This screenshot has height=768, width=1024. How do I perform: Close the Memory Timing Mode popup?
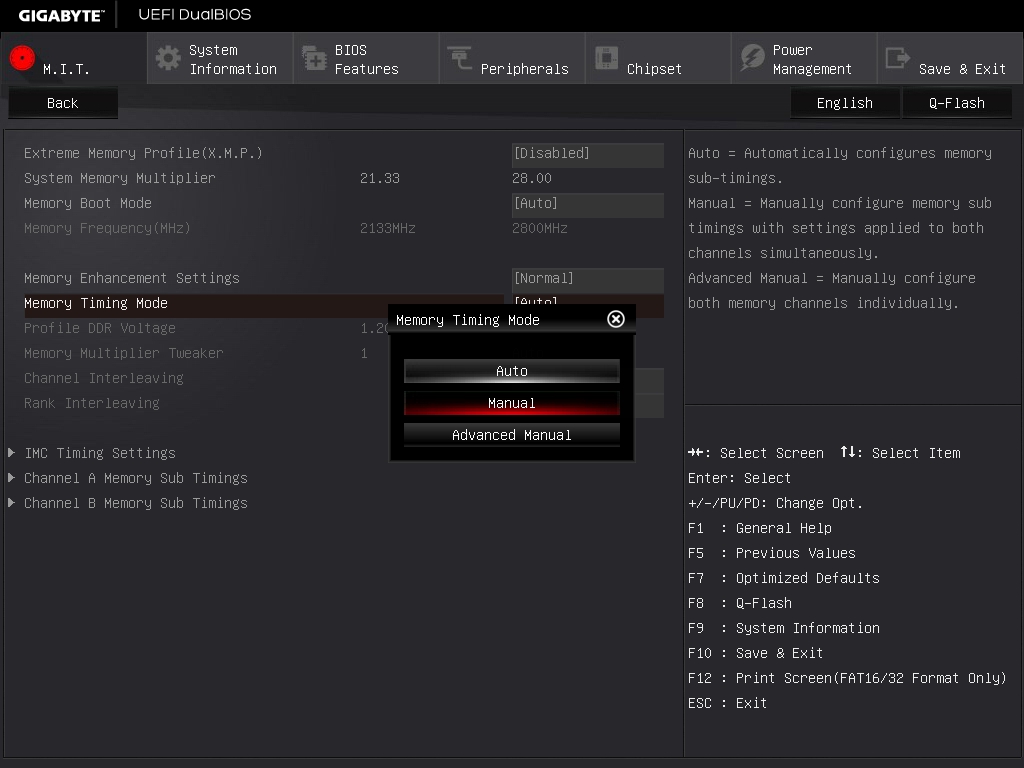coord(616,319)
